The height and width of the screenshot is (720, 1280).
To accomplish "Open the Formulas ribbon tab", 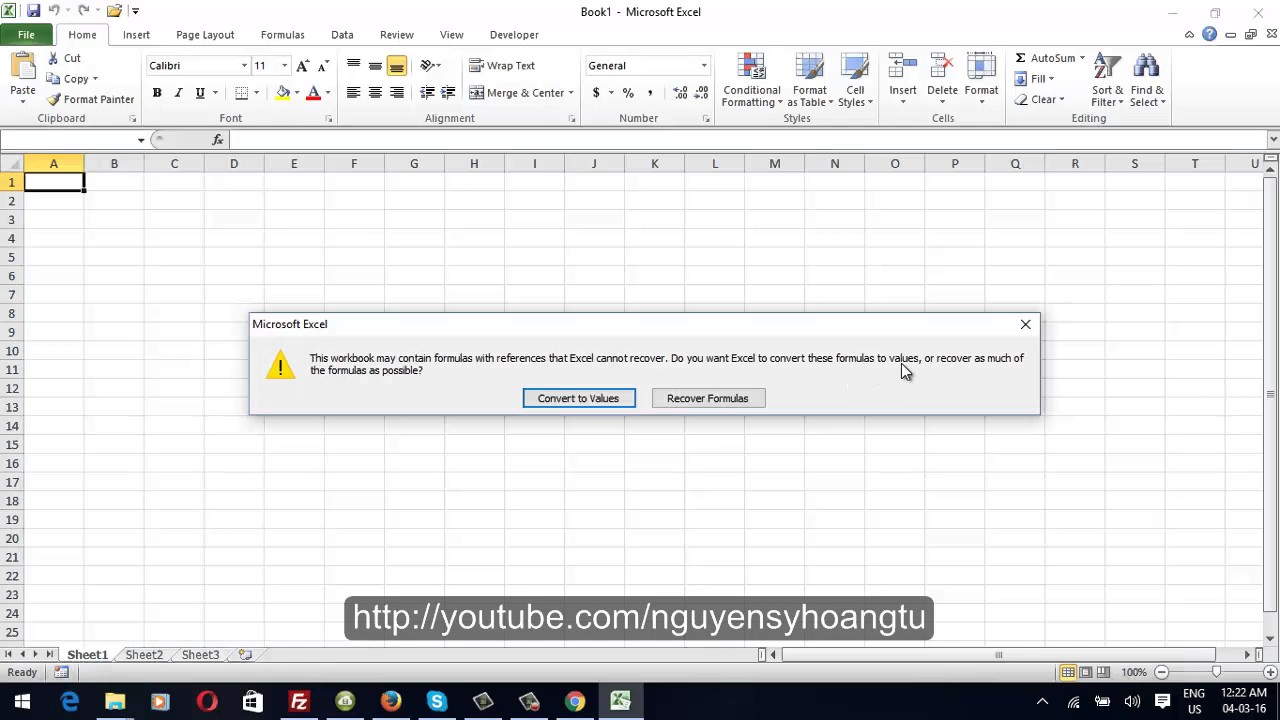I will 282,35.
